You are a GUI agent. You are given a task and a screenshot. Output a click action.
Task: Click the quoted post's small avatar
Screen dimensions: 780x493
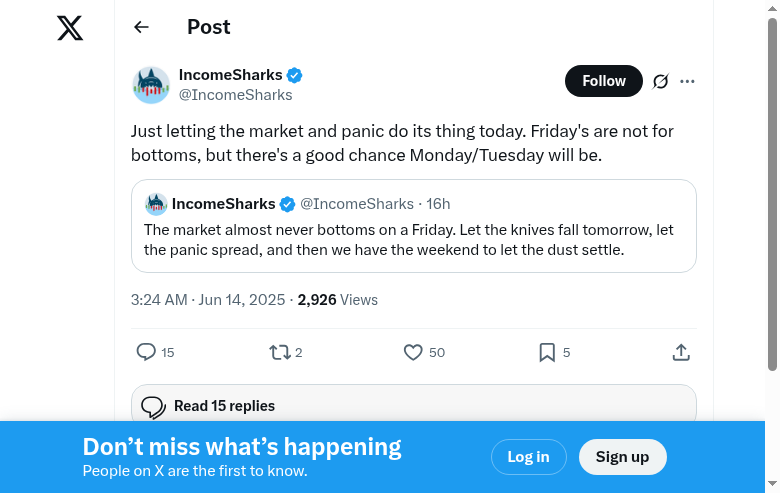(156, 204)
